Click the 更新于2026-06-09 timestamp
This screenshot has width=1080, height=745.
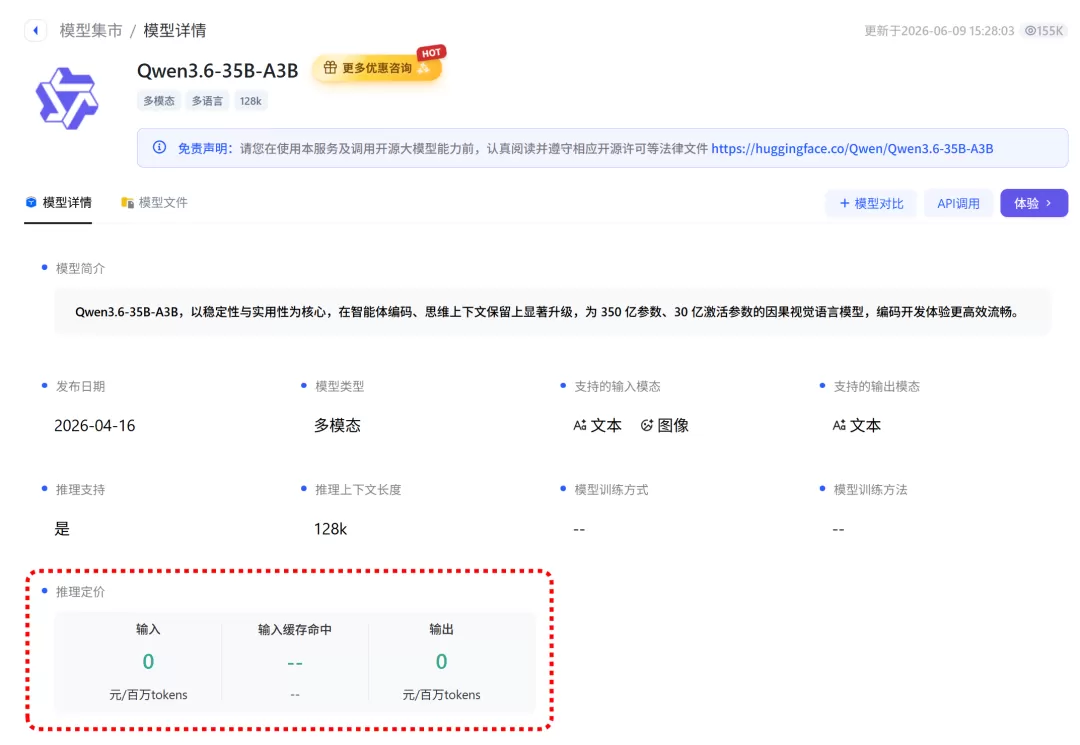pos(939,31)
